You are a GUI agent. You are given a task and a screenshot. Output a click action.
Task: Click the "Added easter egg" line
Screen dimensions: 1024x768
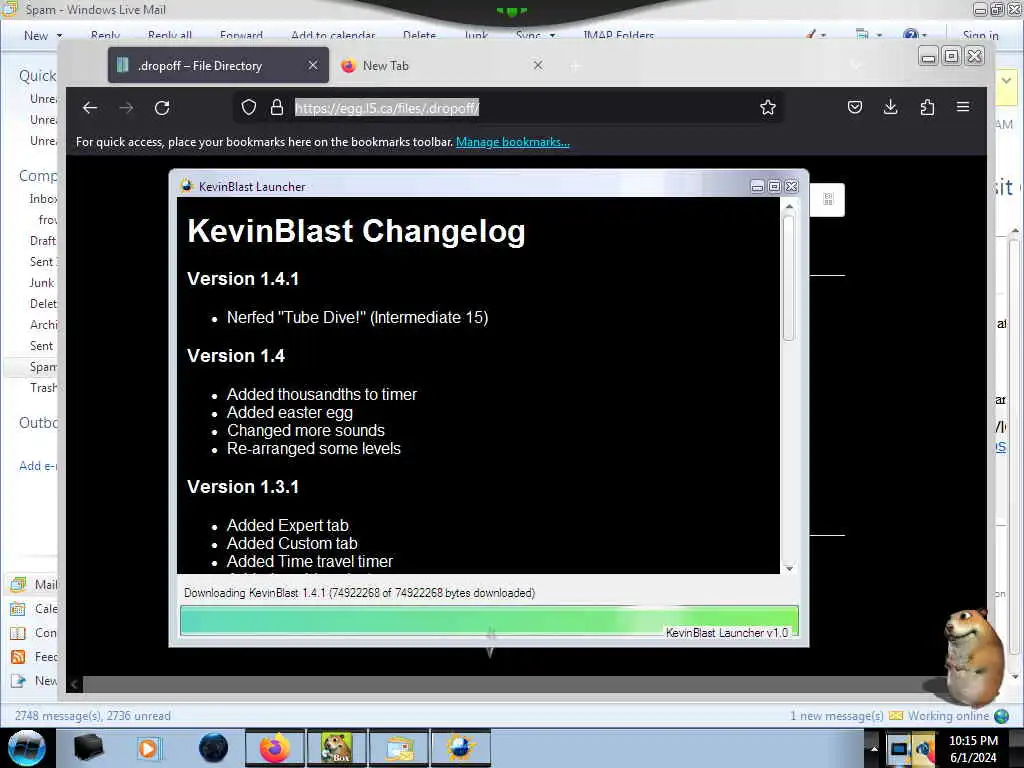click(289, 413)
